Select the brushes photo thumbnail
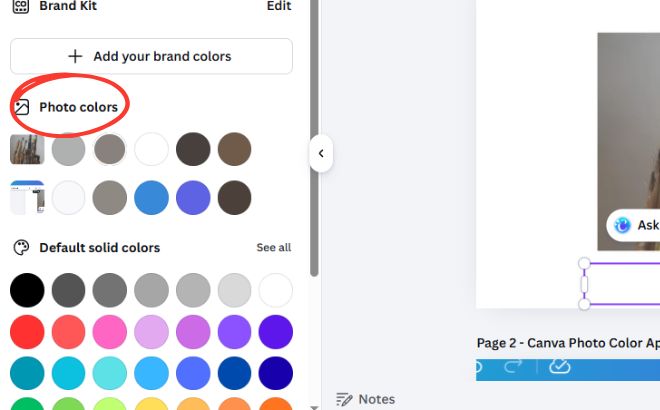Screen dimensions: 660x410 (x=27, y=149)
